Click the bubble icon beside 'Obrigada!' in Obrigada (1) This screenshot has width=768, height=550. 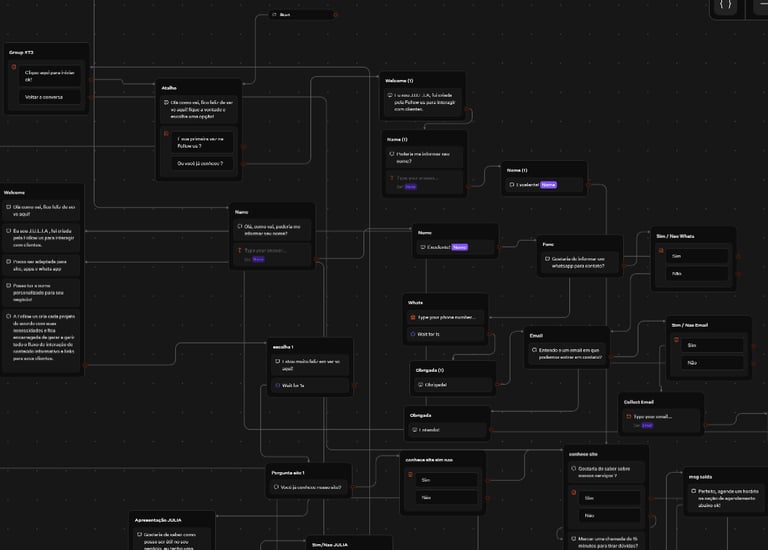click(x=420, y=384)
